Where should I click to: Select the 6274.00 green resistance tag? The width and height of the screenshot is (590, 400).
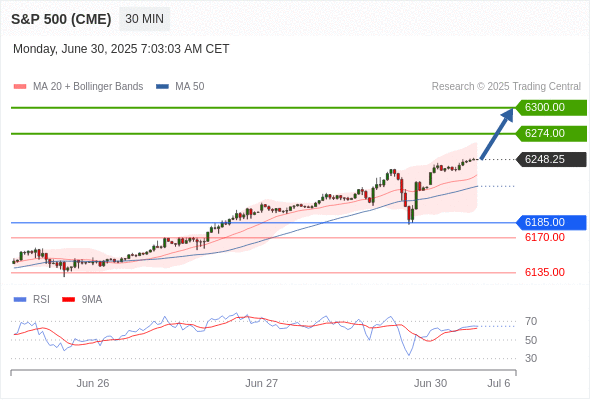(x=551, y=134)
